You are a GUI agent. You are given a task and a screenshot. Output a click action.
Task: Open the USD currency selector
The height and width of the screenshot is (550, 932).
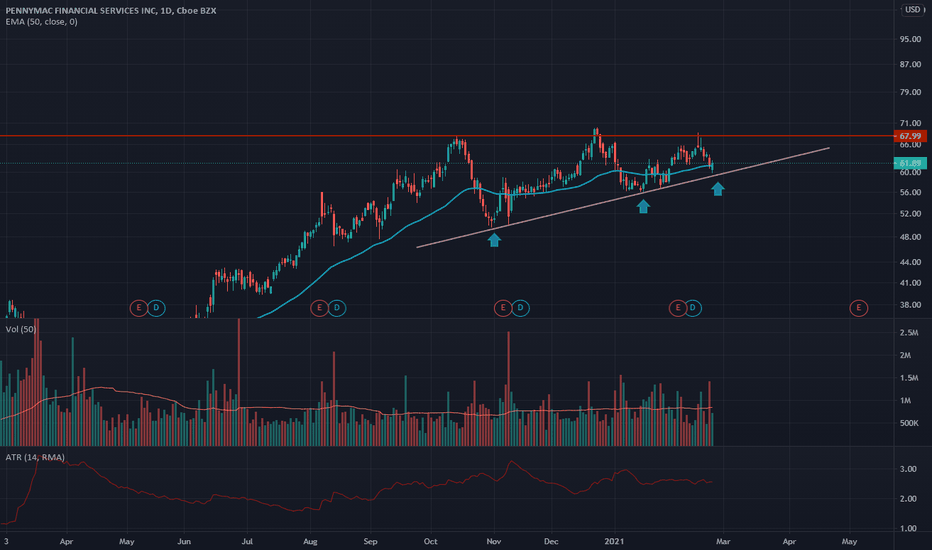point(913,10)
